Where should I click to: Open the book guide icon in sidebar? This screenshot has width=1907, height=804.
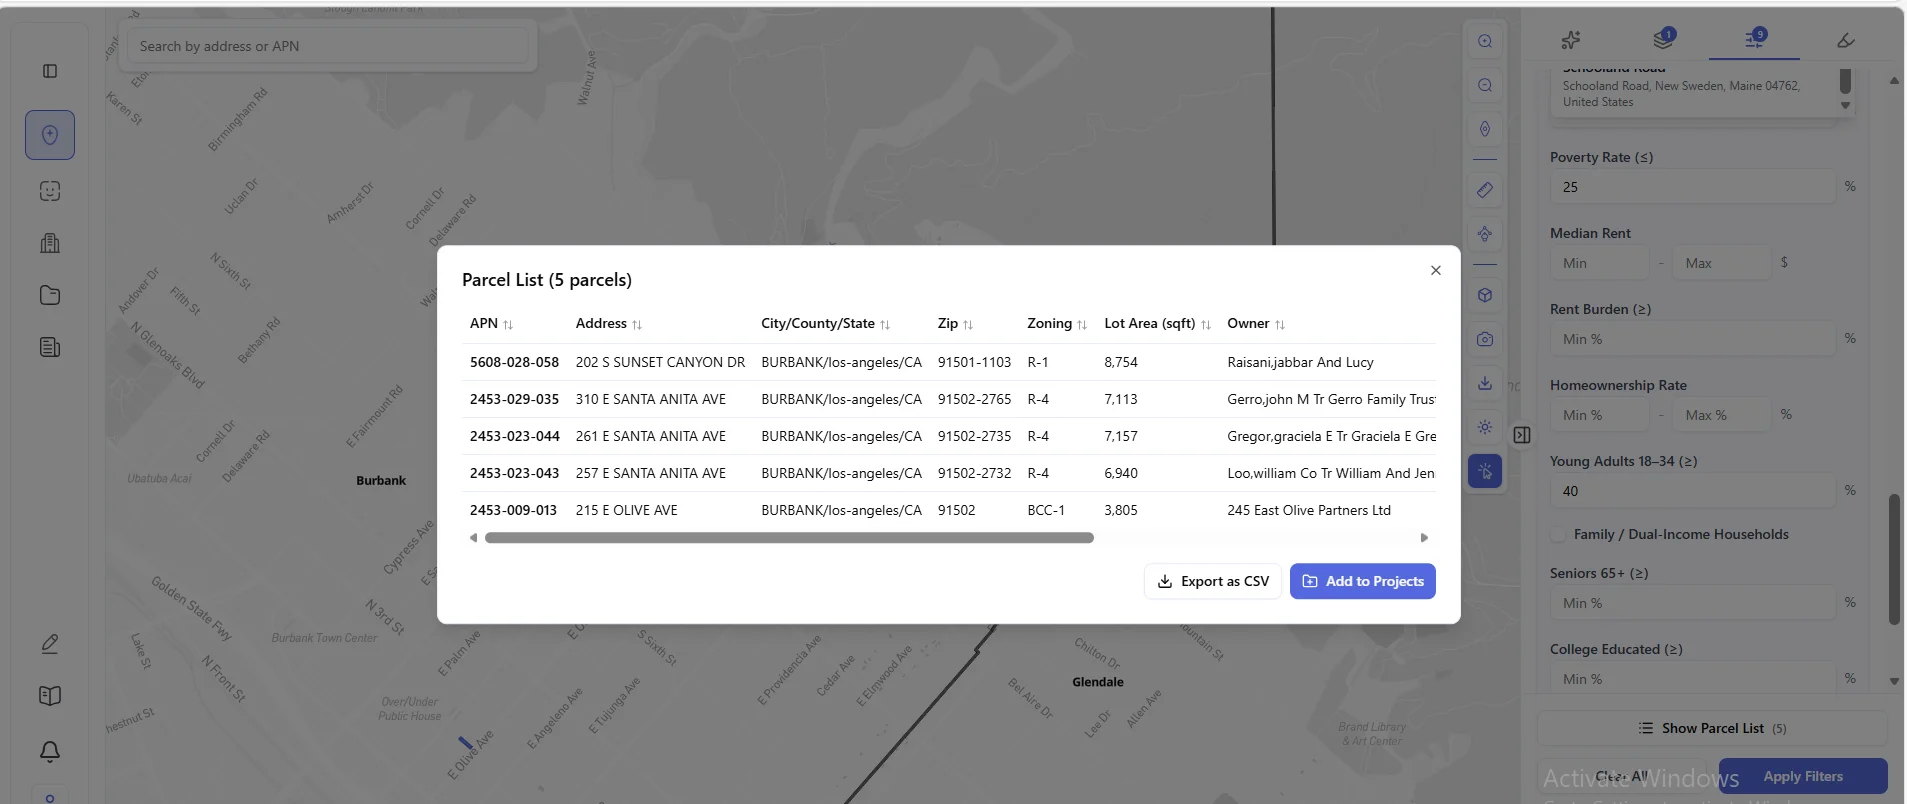50,696
